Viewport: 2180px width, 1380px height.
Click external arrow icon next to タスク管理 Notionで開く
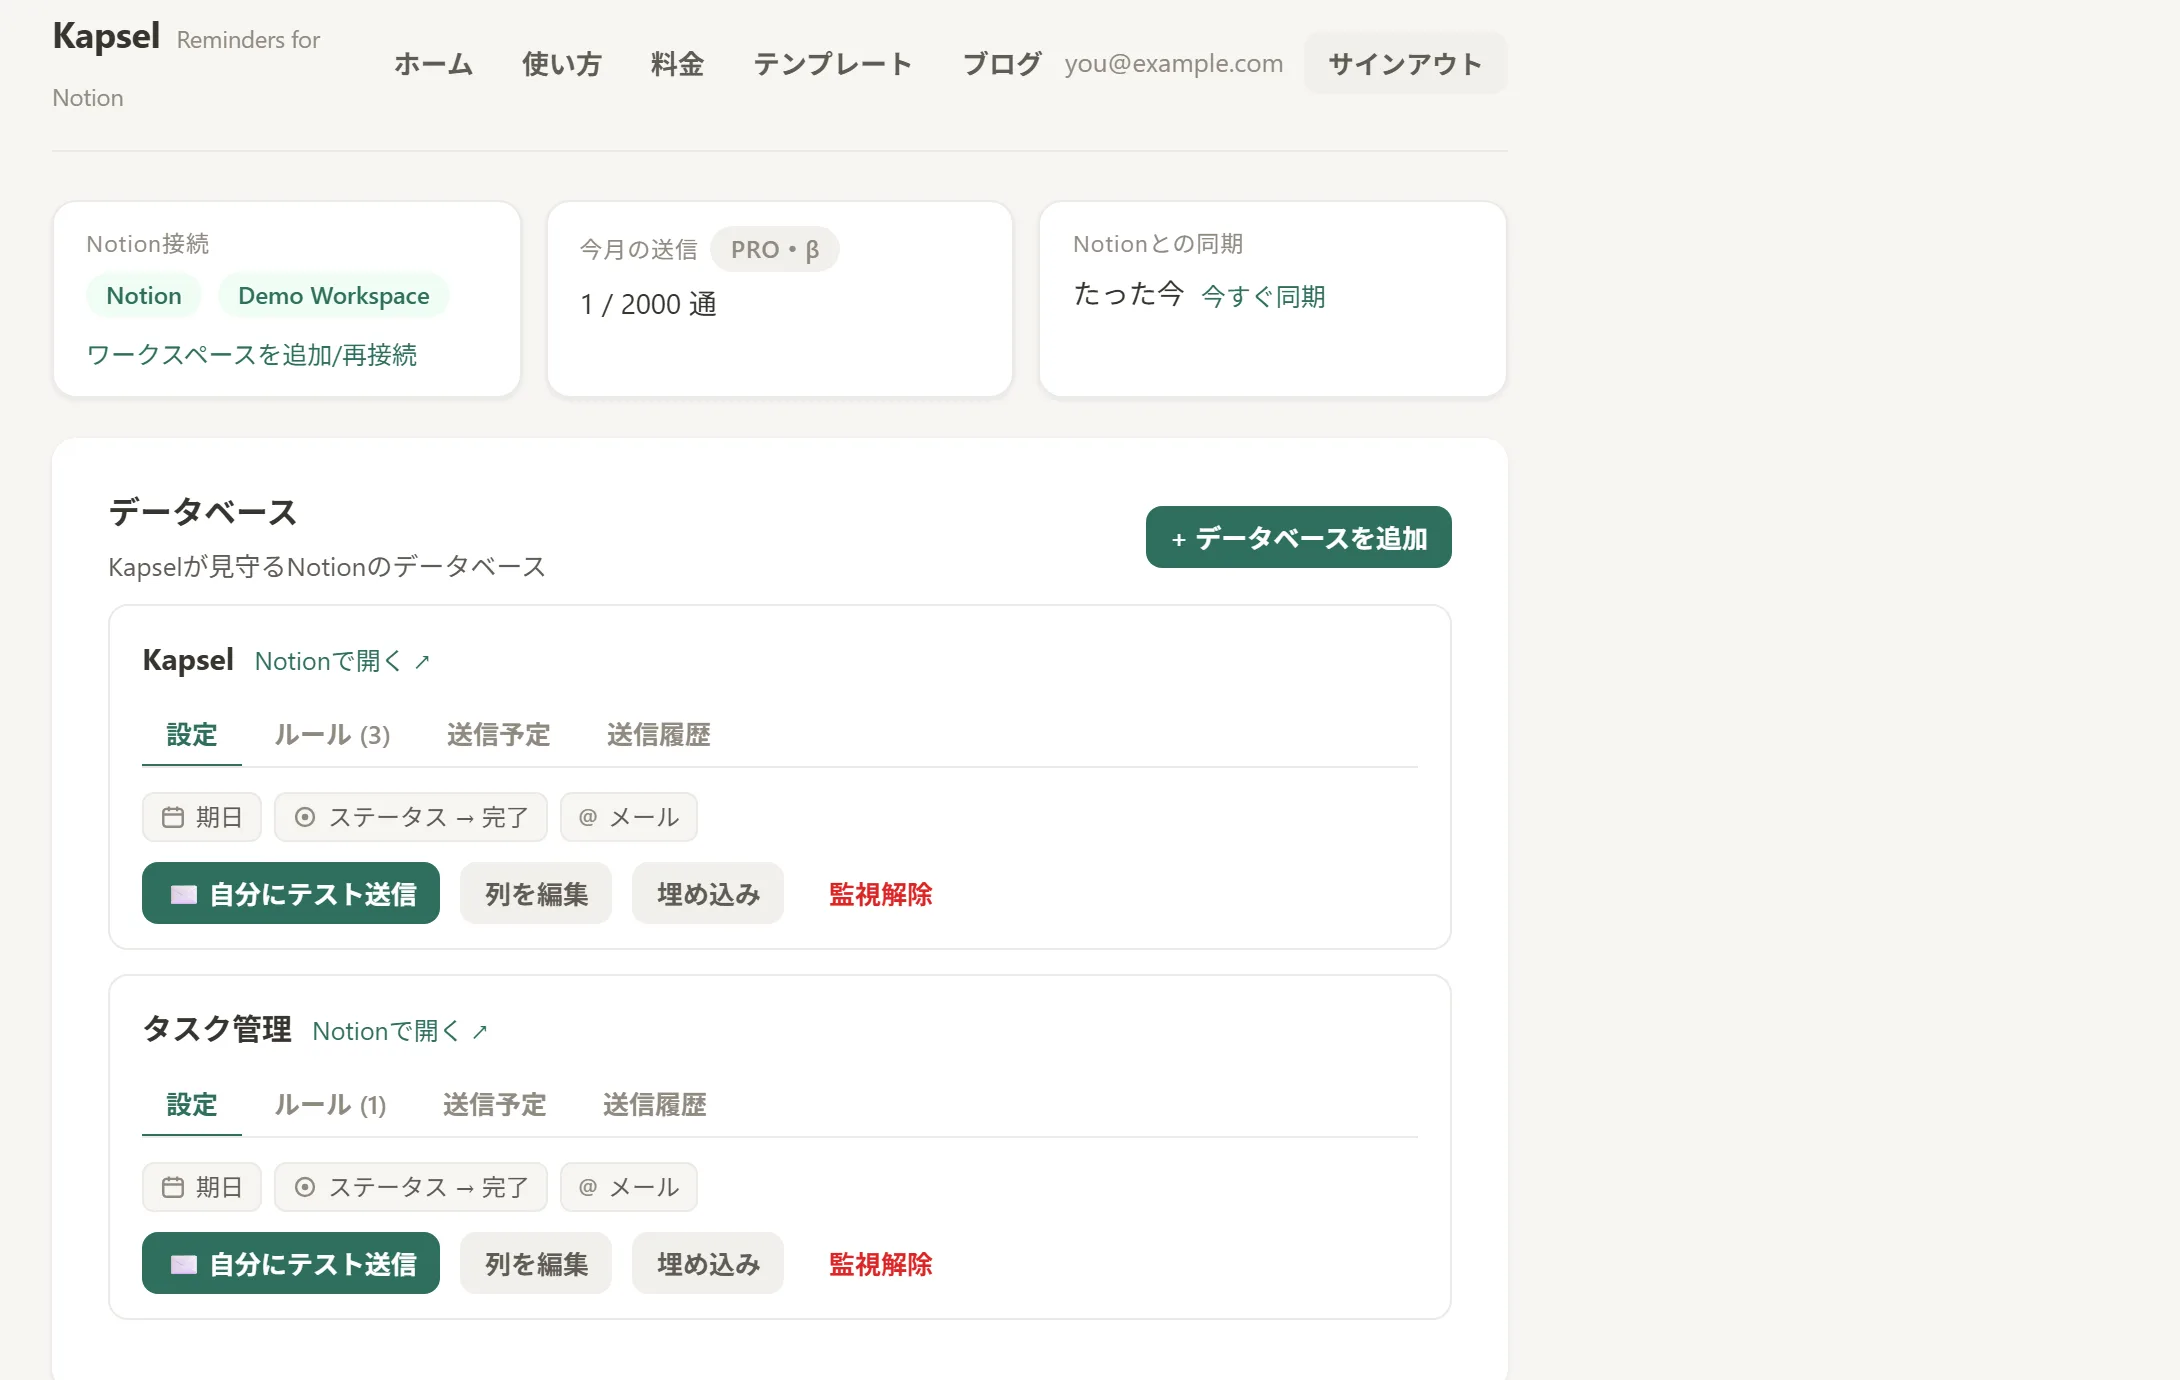[480, 1032]
